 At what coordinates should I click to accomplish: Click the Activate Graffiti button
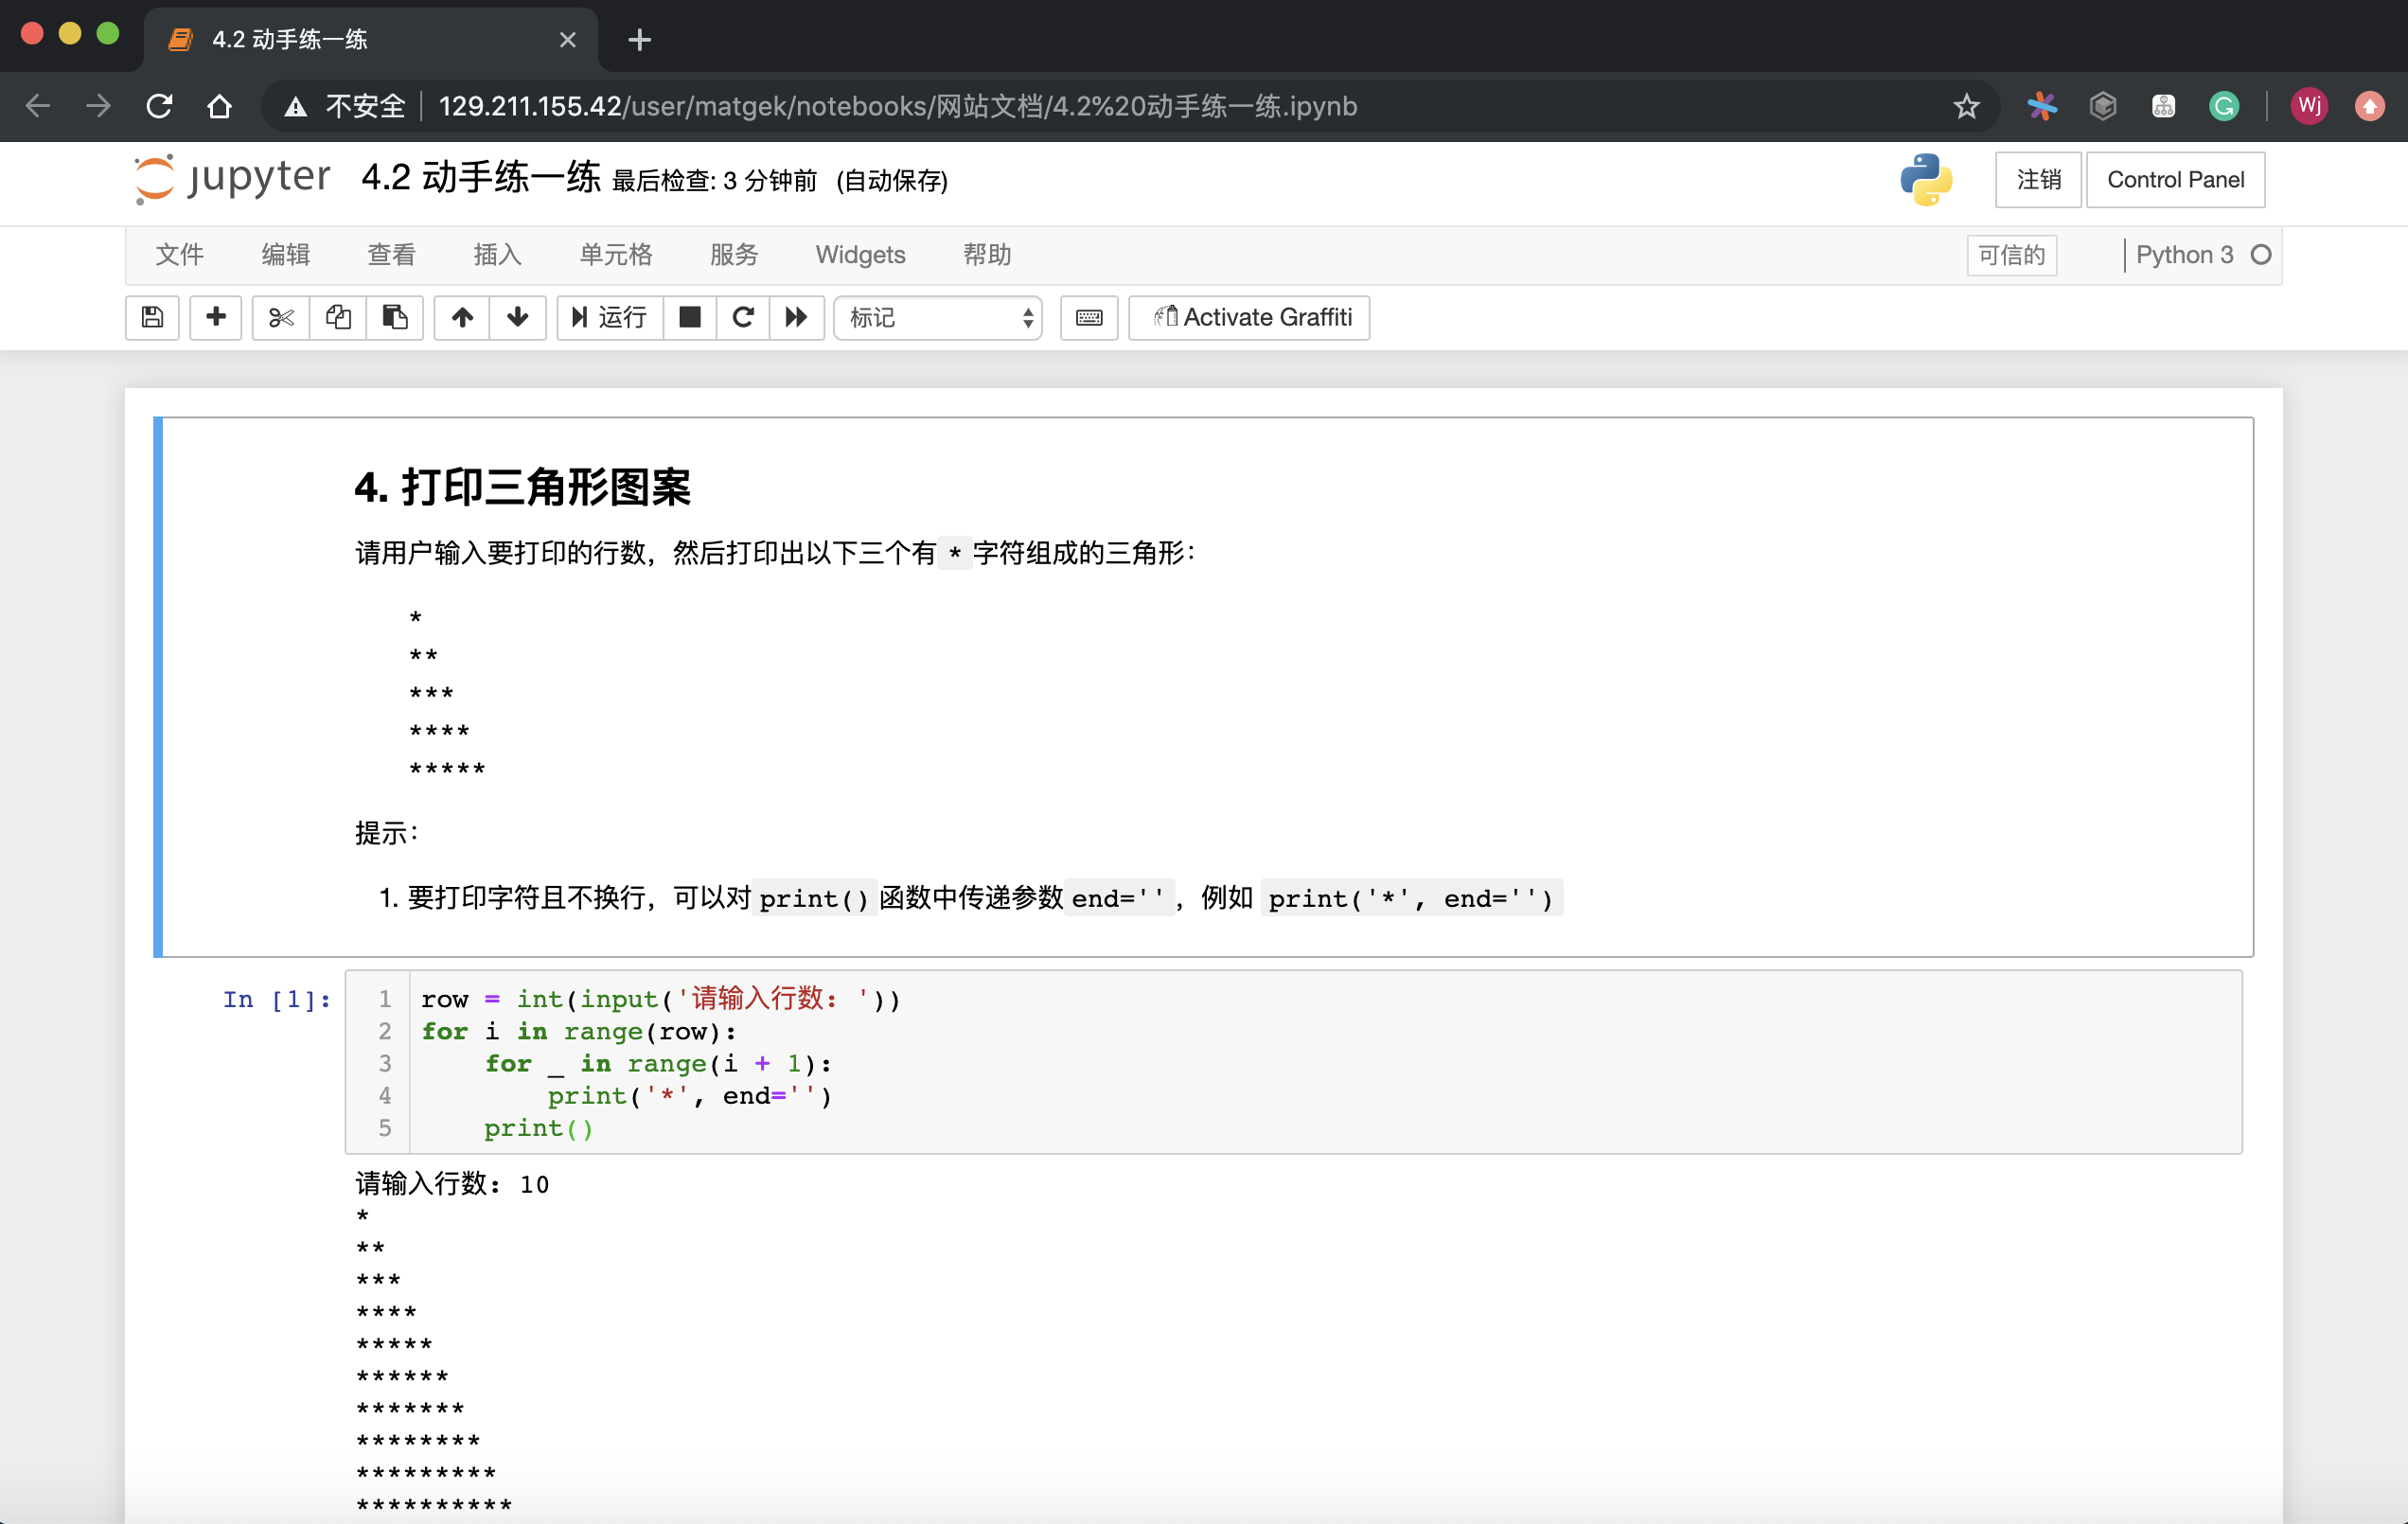coord(1253,318)
